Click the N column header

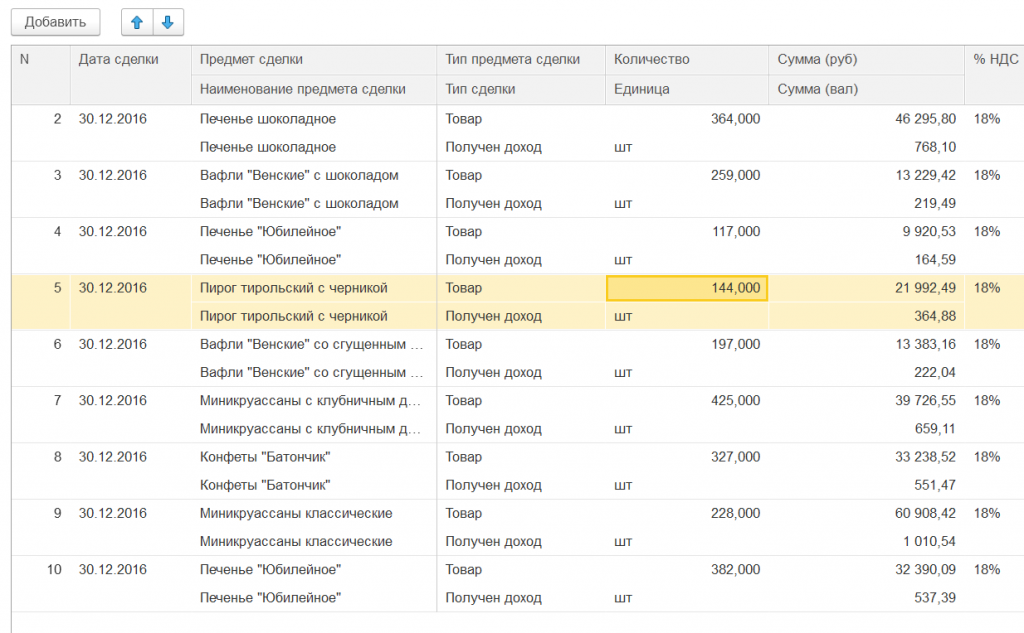25,60
